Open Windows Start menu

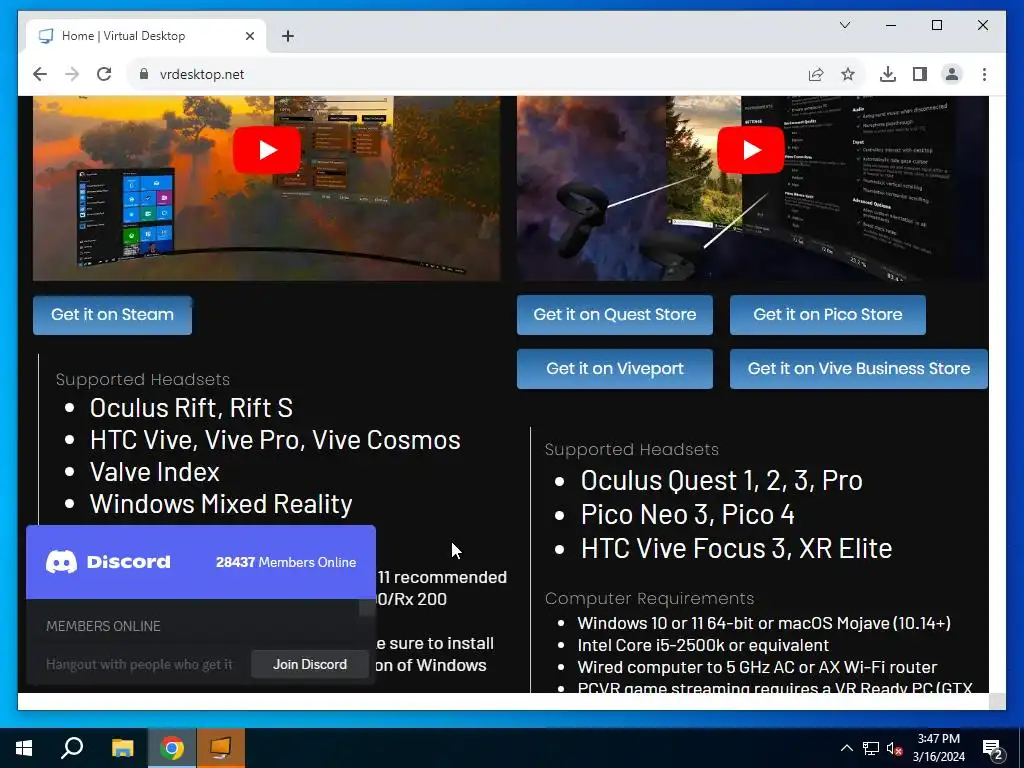point(24,748)
